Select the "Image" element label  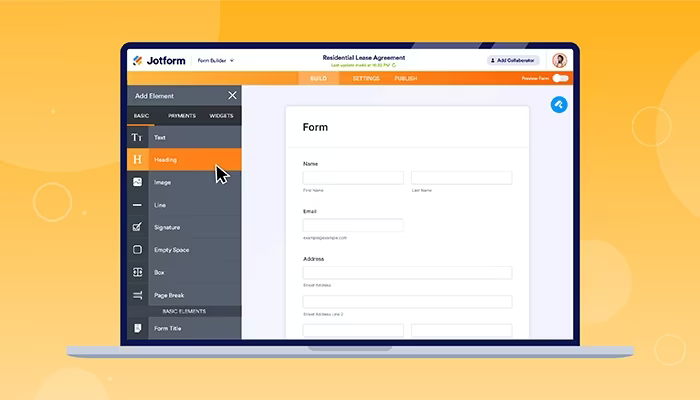tap(162, 183)
